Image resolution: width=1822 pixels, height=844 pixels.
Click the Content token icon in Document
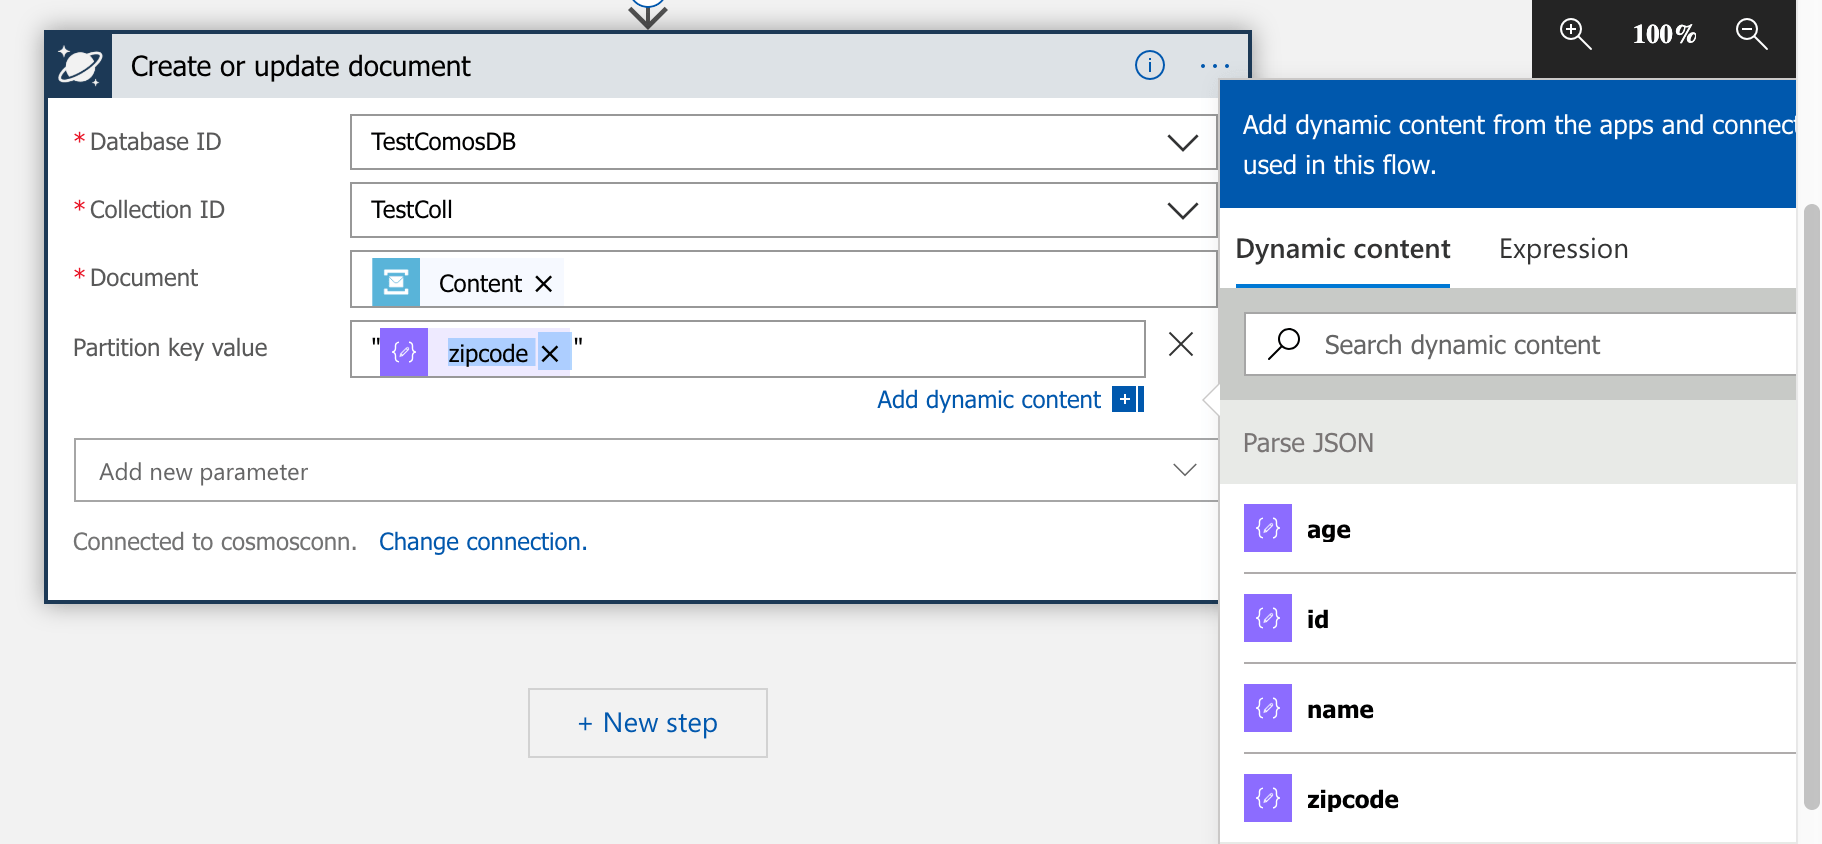396,283
